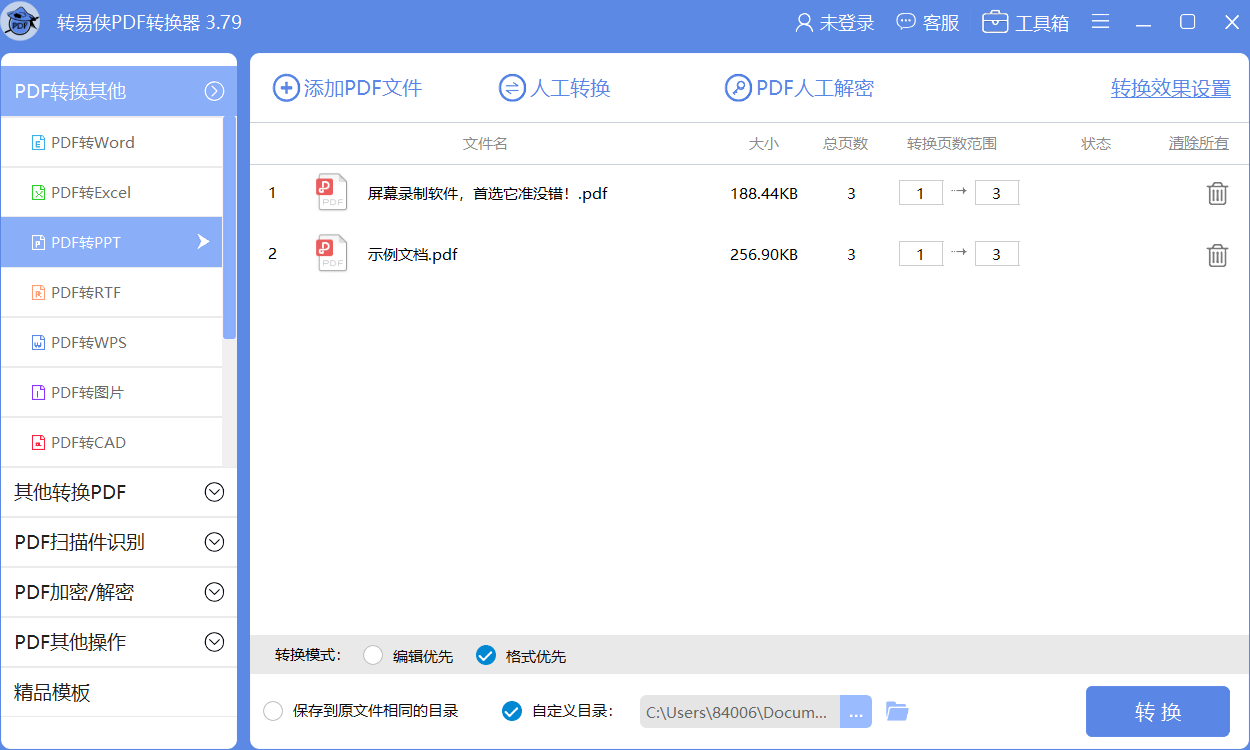Click end page field of 示例文档.pdf row
This screenshot has height=750, width=1250.
[997, 254]
